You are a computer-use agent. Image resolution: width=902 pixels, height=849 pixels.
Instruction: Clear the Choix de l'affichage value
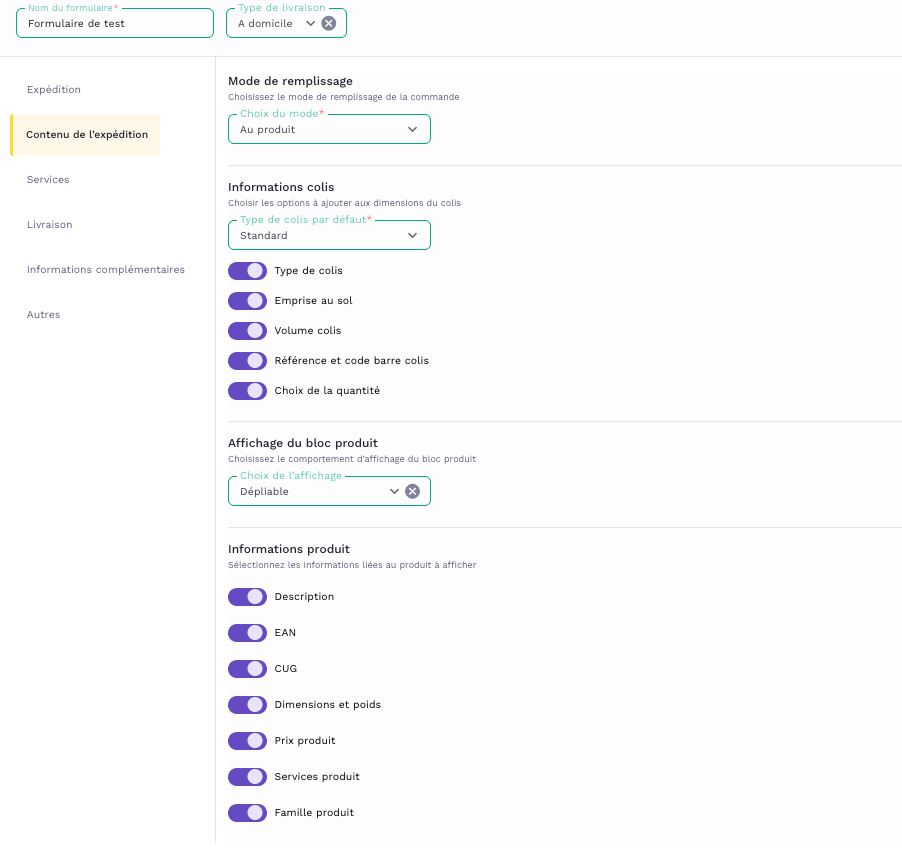tap(412, 491)
